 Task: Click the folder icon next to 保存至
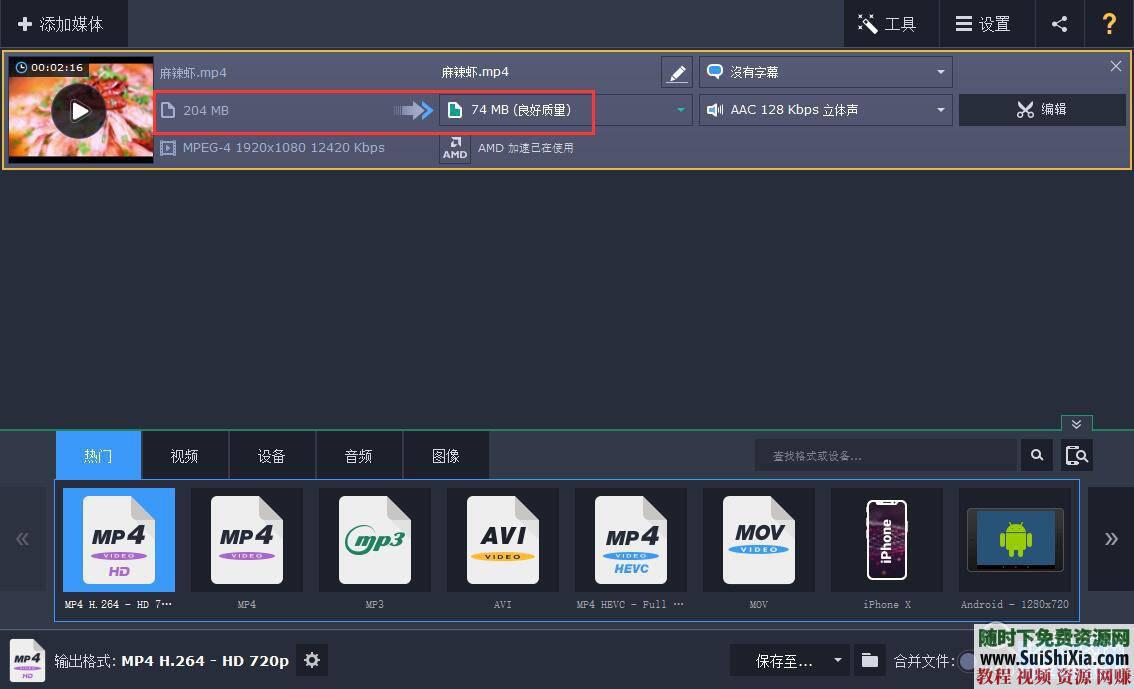click(869, 660)
